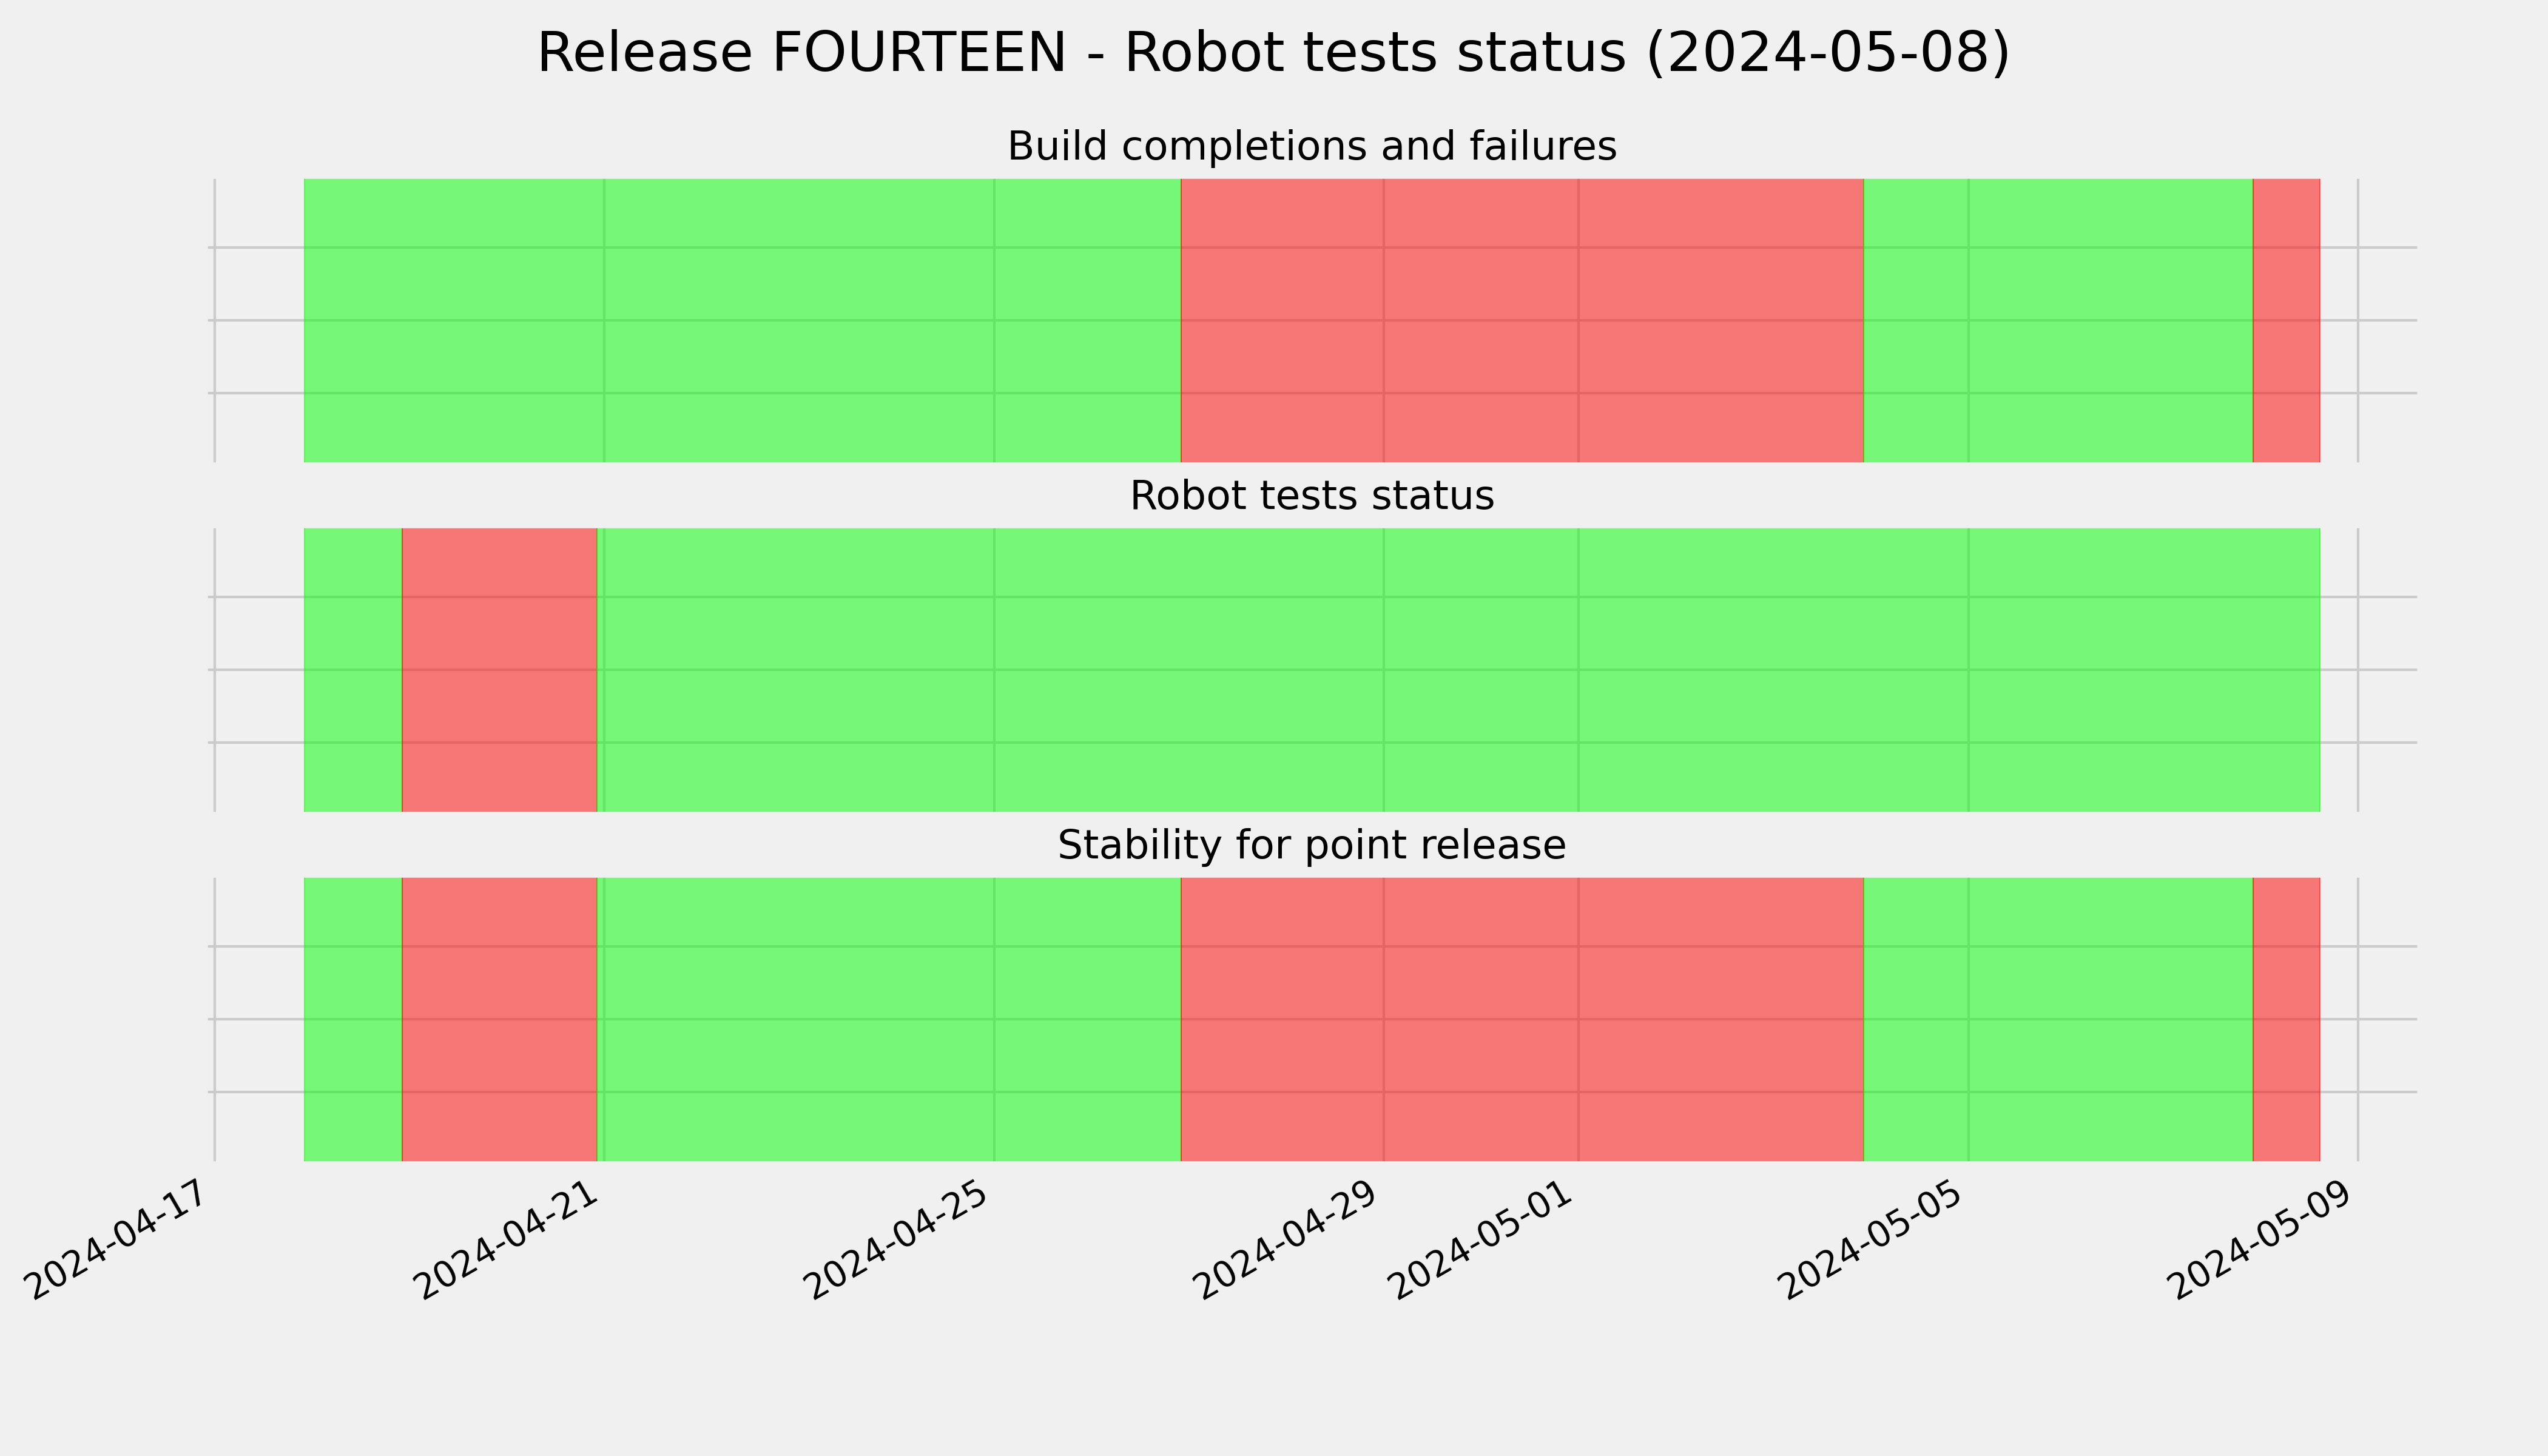The image size is (2548, 1456).
Task: Select the first green span in Build completions chart
Action: (x=742, y=321)
